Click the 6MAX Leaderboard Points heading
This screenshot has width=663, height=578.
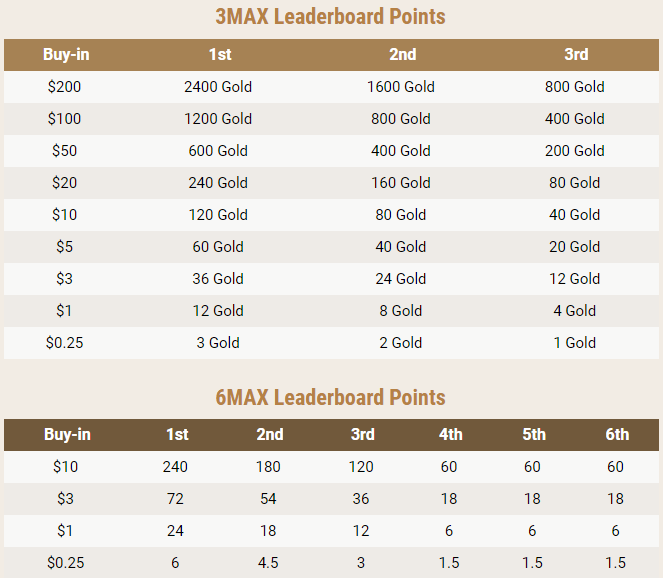(330, 397)
